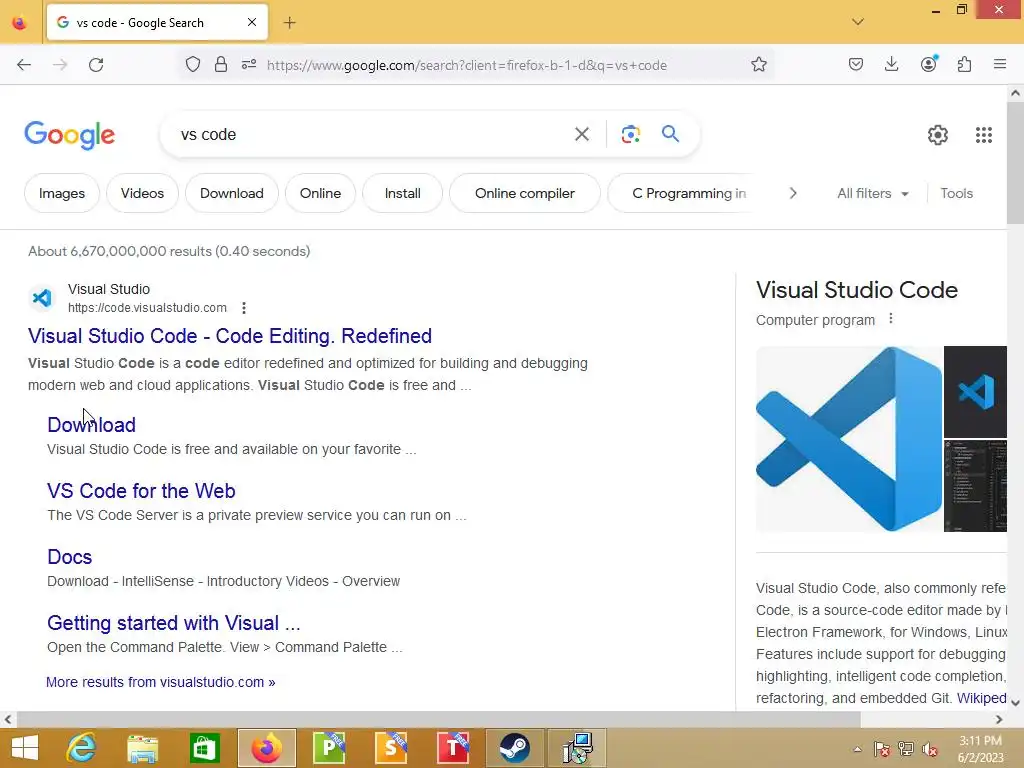The height and width of the screenshot is (768, 1024).
Task: Click the vertical scrollbar down arrow
Action: tap(1015, 703)
